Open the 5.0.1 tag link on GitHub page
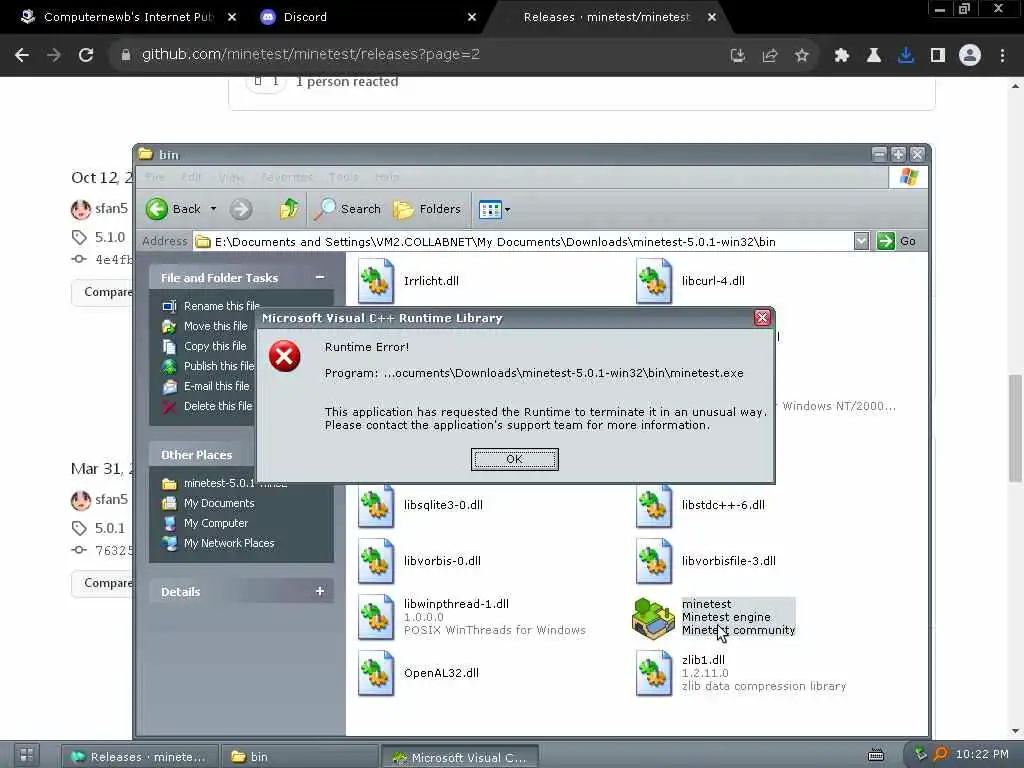1024x768 pixels. [x=109, y=528]
